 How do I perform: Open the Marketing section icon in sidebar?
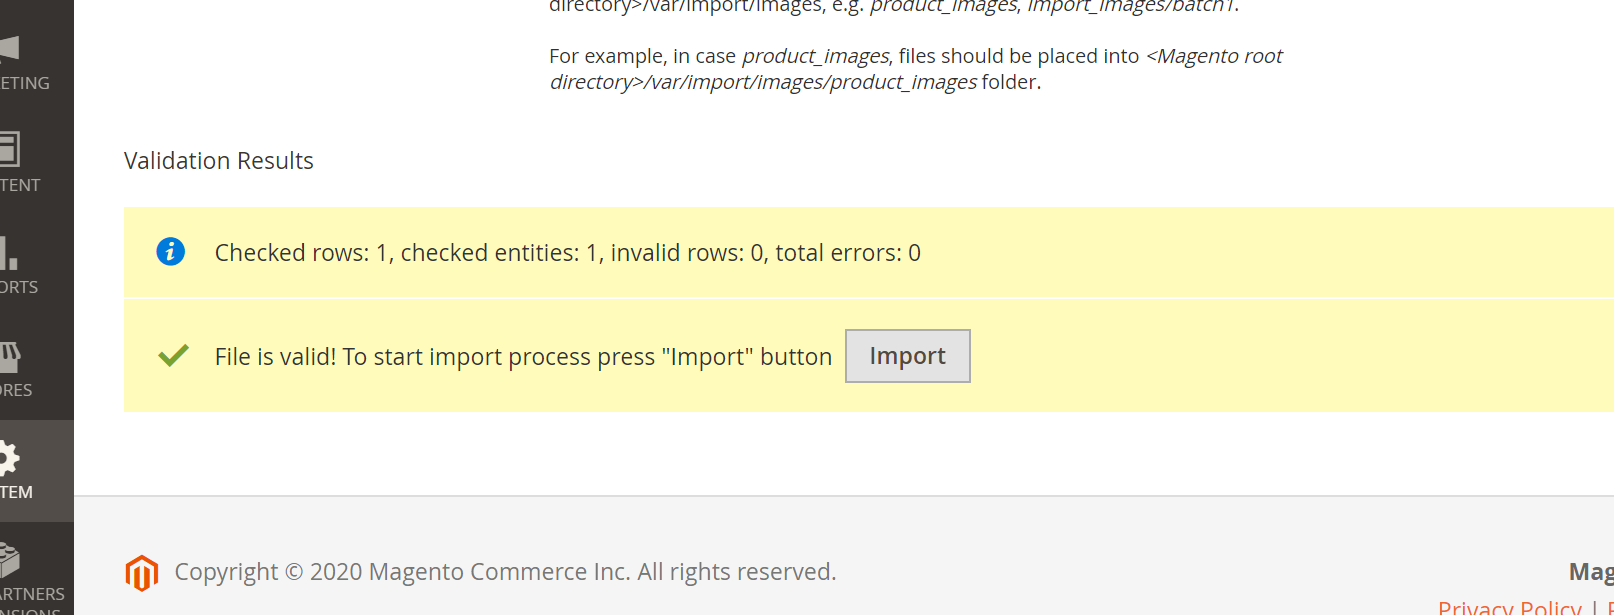pyautogui.click(x=10, y=45)
